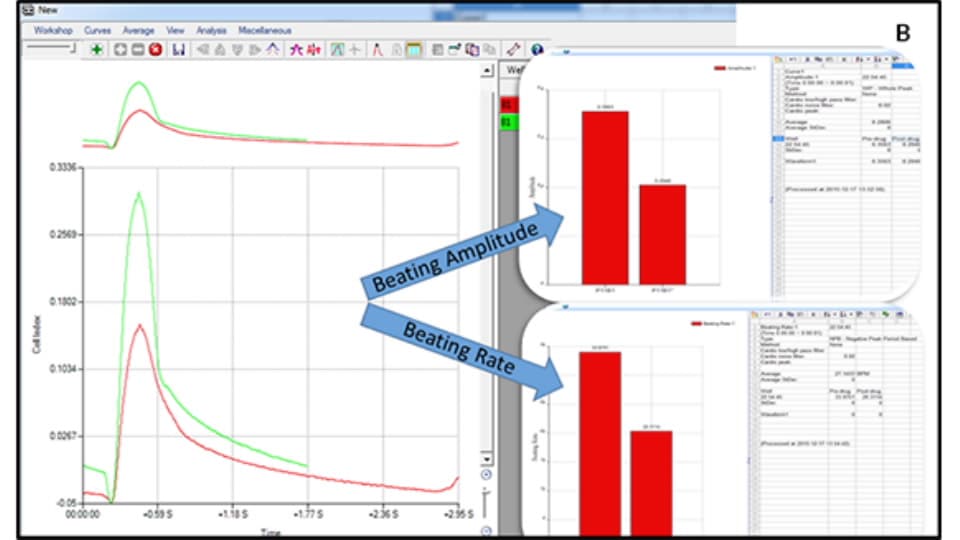The height and width of the screenshot is (540, 960).
Task: Click the red pencil tool icon
Action: tap(513, 49)
